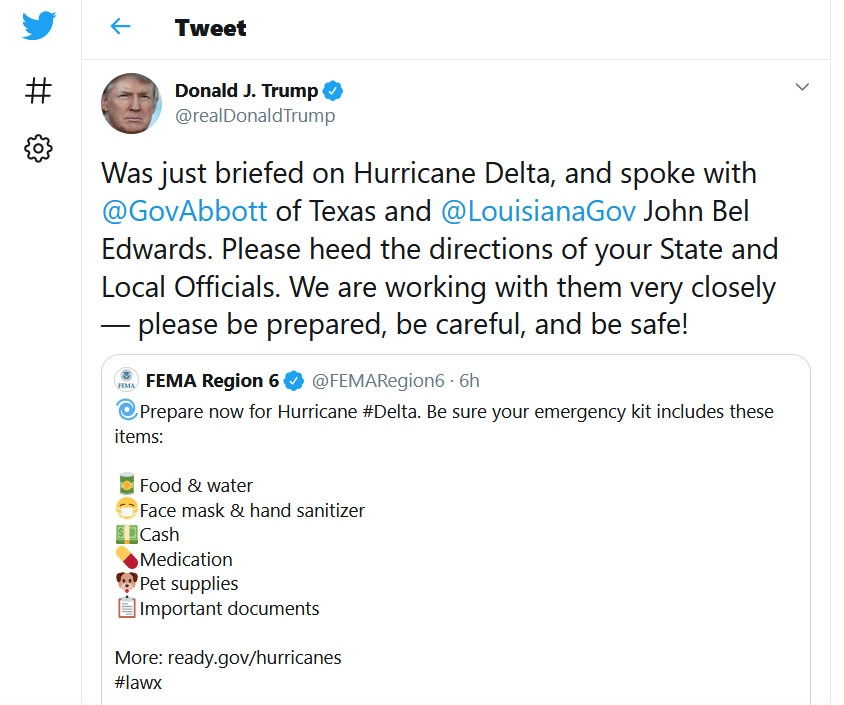Go back using the left arrow
844x705 pixels.
point(120,26)
